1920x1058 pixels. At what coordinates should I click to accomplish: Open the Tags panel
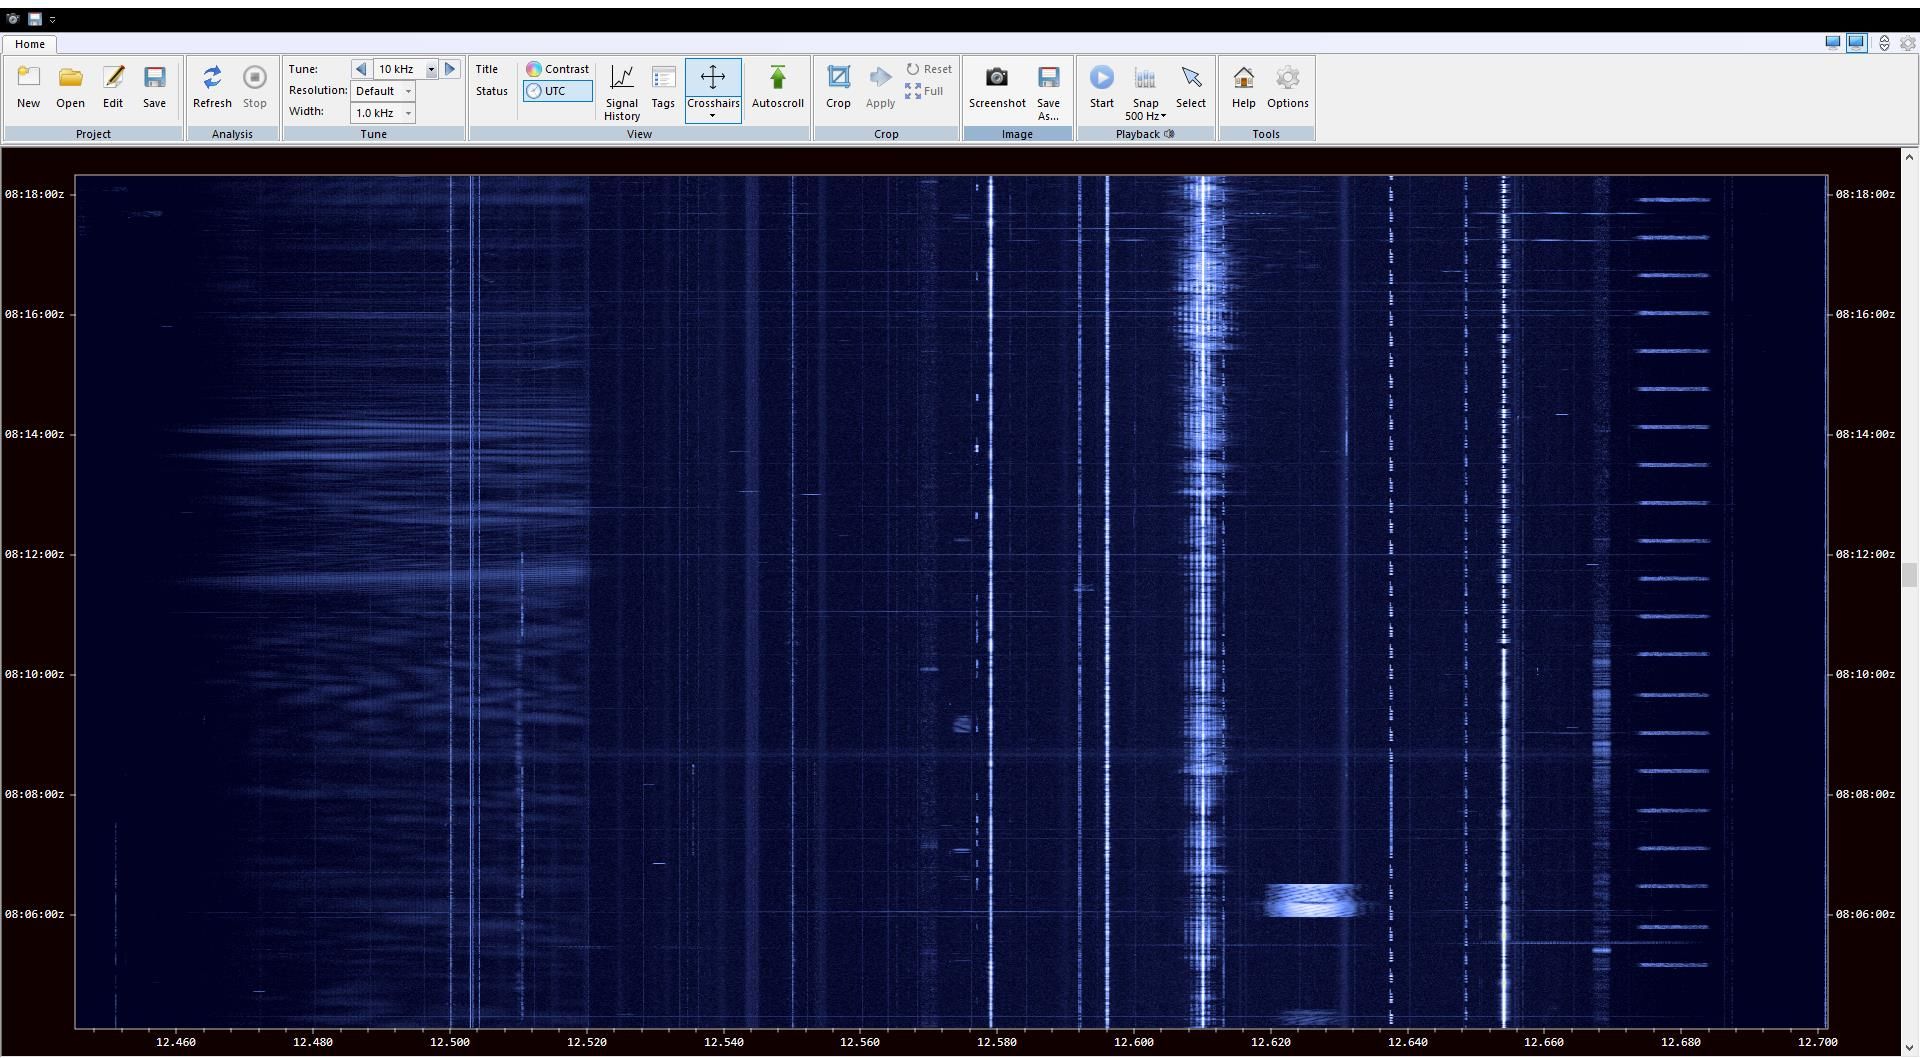663,79
